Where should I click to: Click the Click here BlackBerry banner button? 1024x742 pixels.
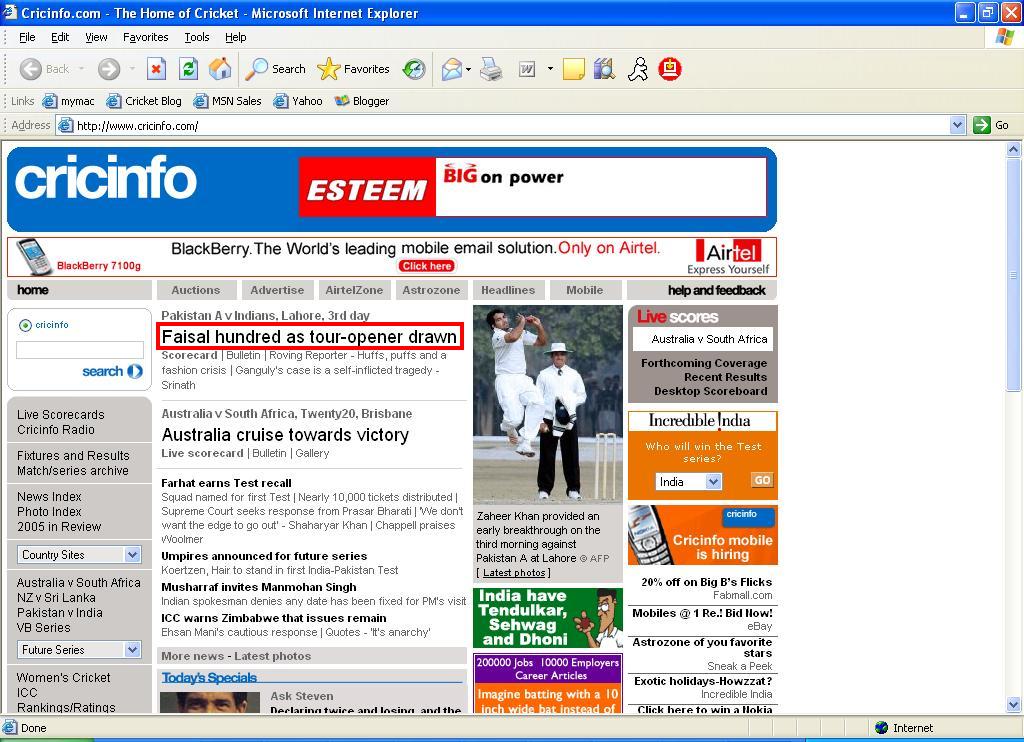[x=426, y=266]
